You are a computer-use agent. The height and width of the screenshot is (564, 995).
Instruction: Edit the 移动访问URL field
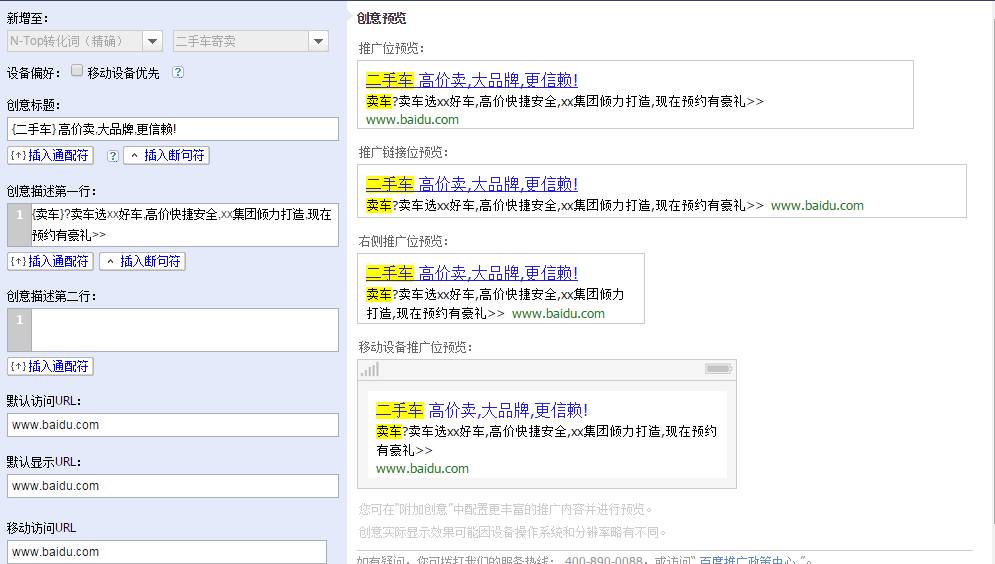pos(167,552)
